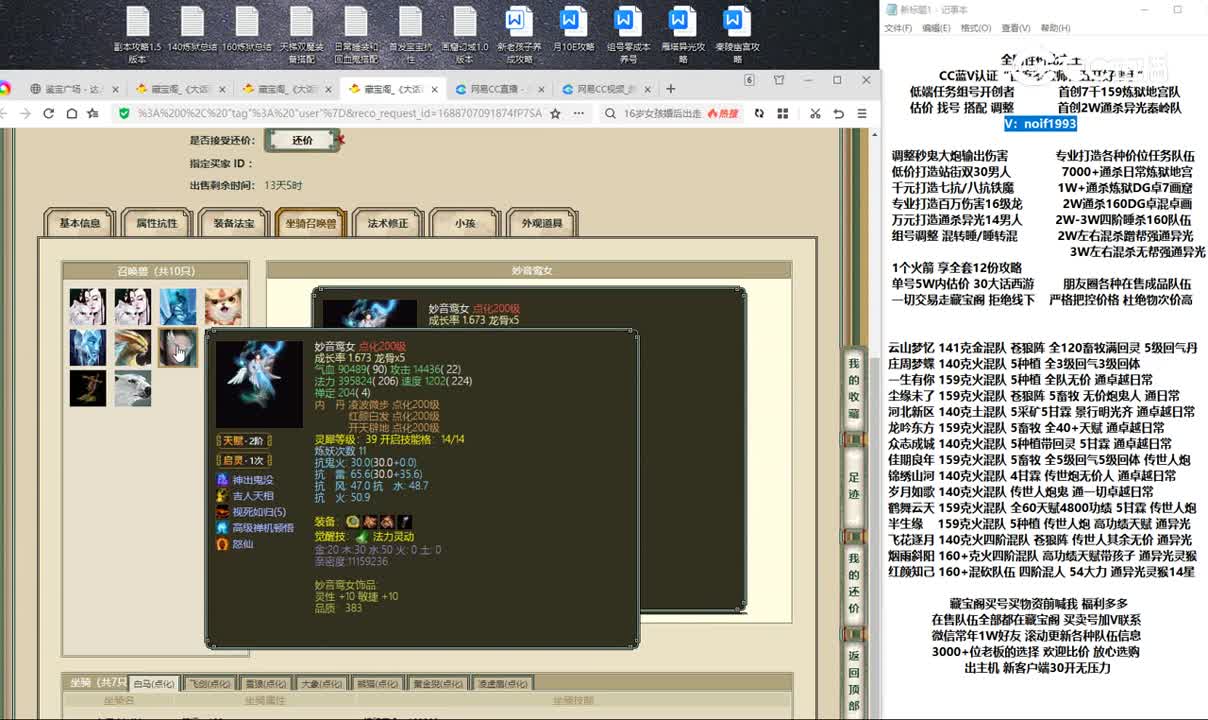Click the browser address bar URL
The image size is (1208, 720).
[339, 114]
